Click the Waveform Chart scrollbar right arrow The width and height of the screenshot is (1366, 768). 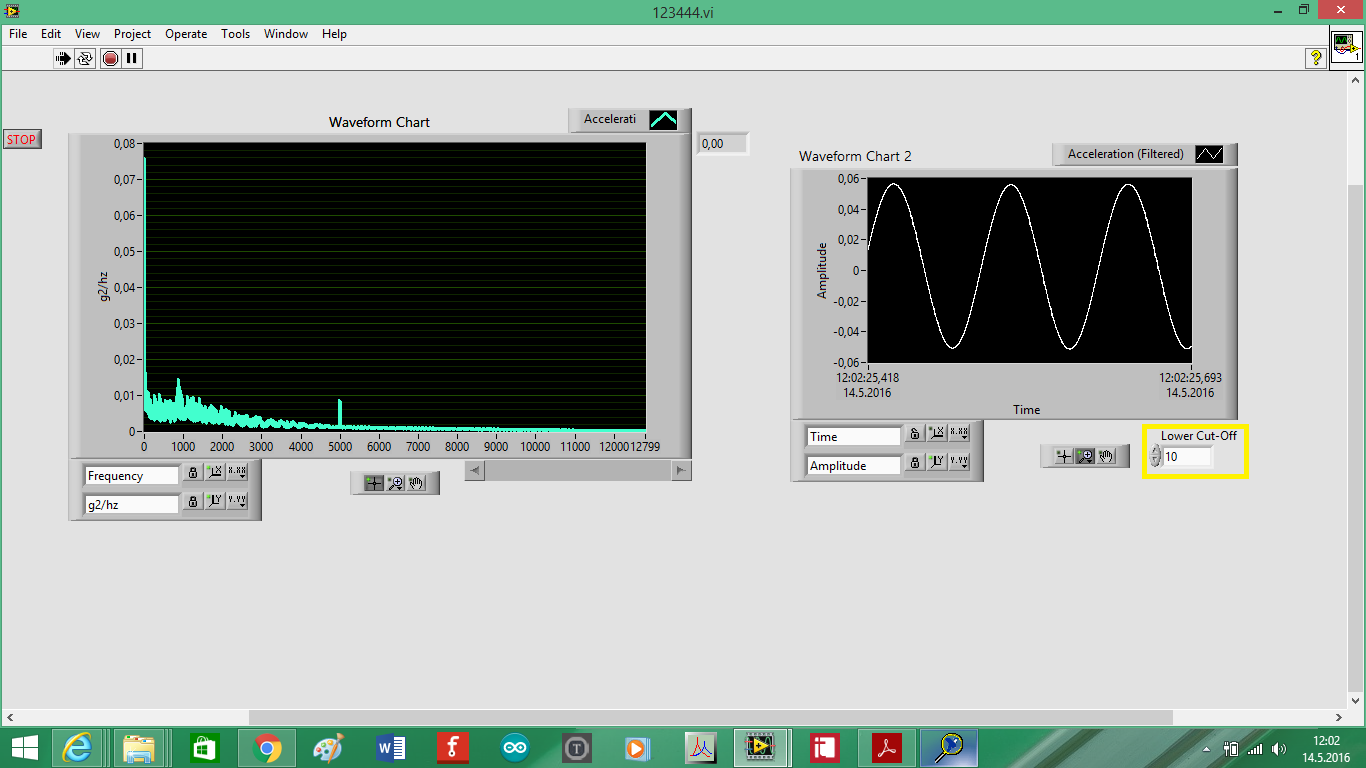coord(681,470)
